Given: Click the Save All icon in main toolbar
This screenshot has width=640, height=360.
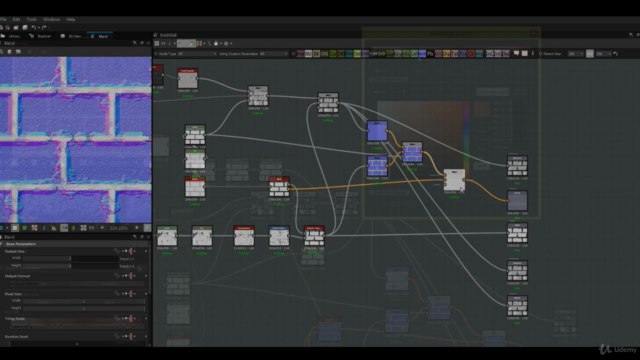Looking at the screenshot, I should [x=25, y=27].
